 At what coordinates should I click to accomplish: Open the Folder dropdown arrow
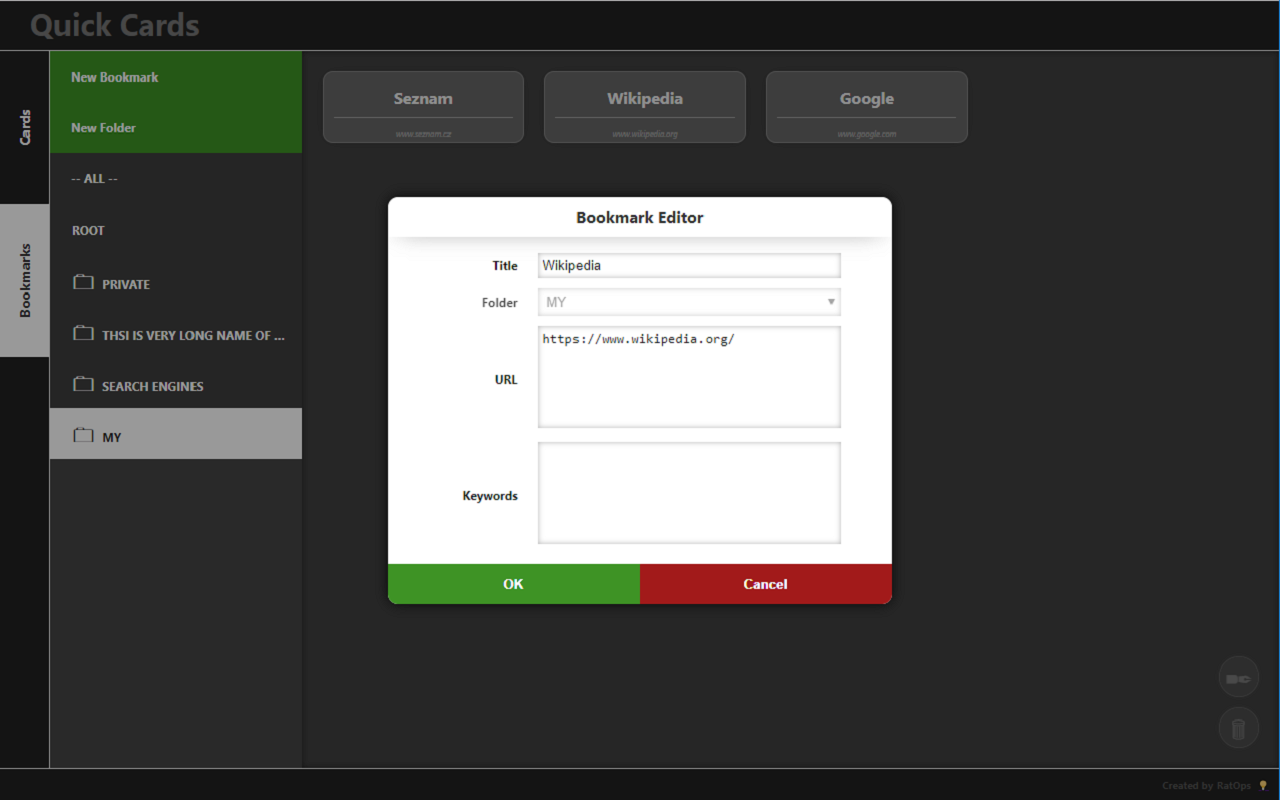tap(831, 302)
